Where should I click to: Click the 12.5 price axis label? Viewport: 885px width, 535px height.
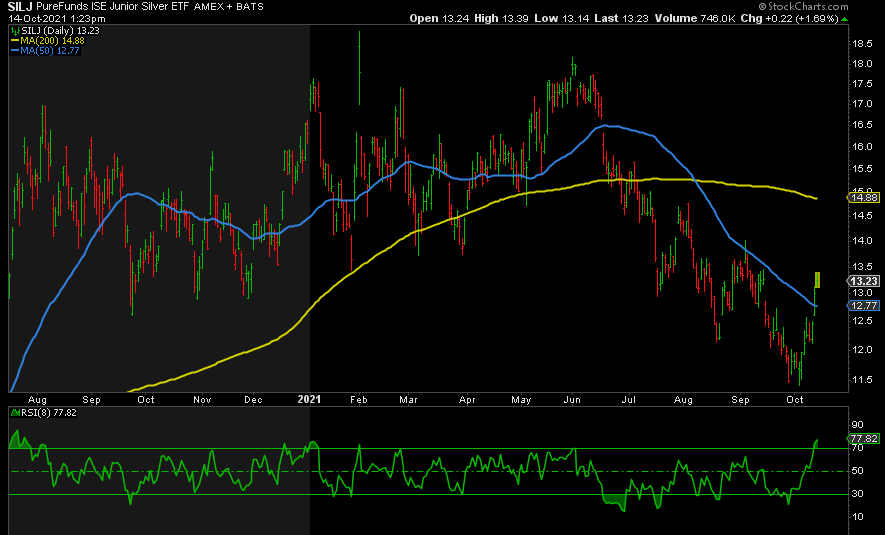862,321
